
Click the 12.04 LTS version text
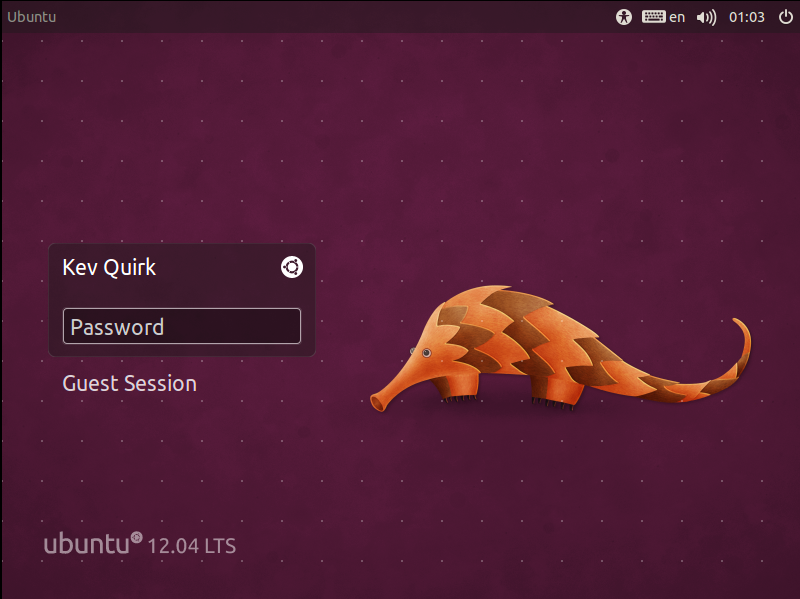[191, 546]
